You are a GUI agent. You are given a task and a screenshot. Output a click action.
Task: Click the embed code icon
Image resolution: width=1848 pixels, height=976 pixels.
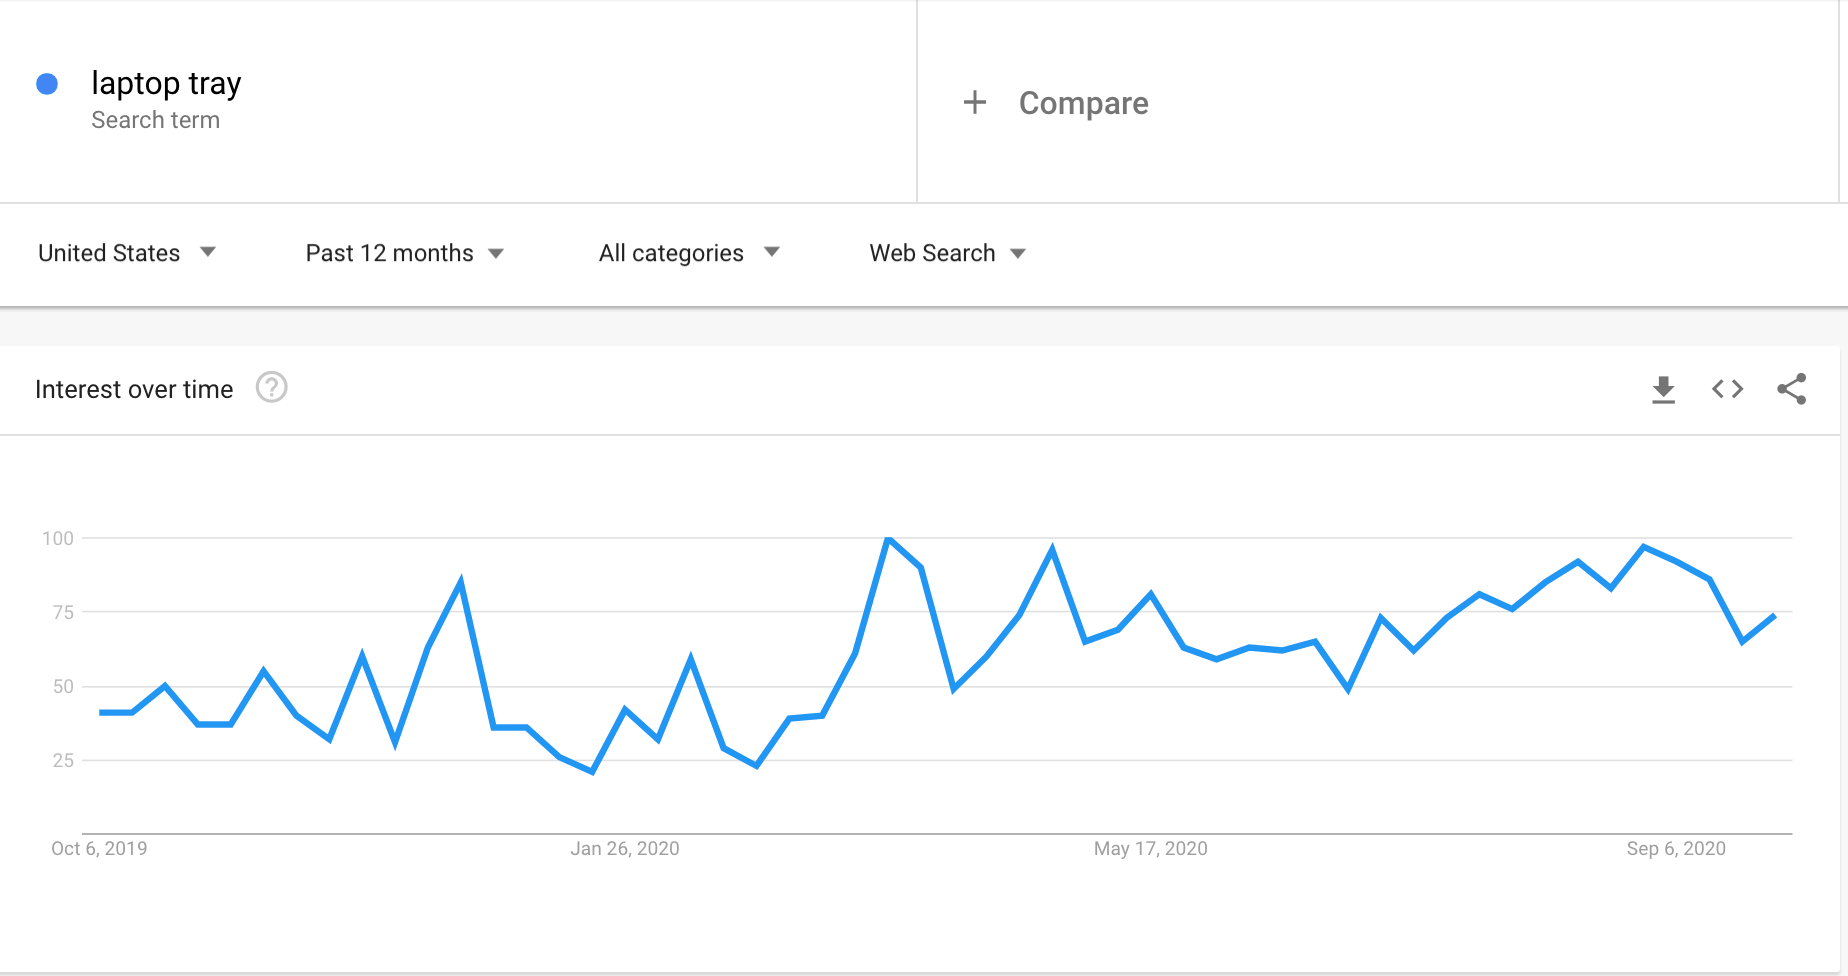[1727, 389]
